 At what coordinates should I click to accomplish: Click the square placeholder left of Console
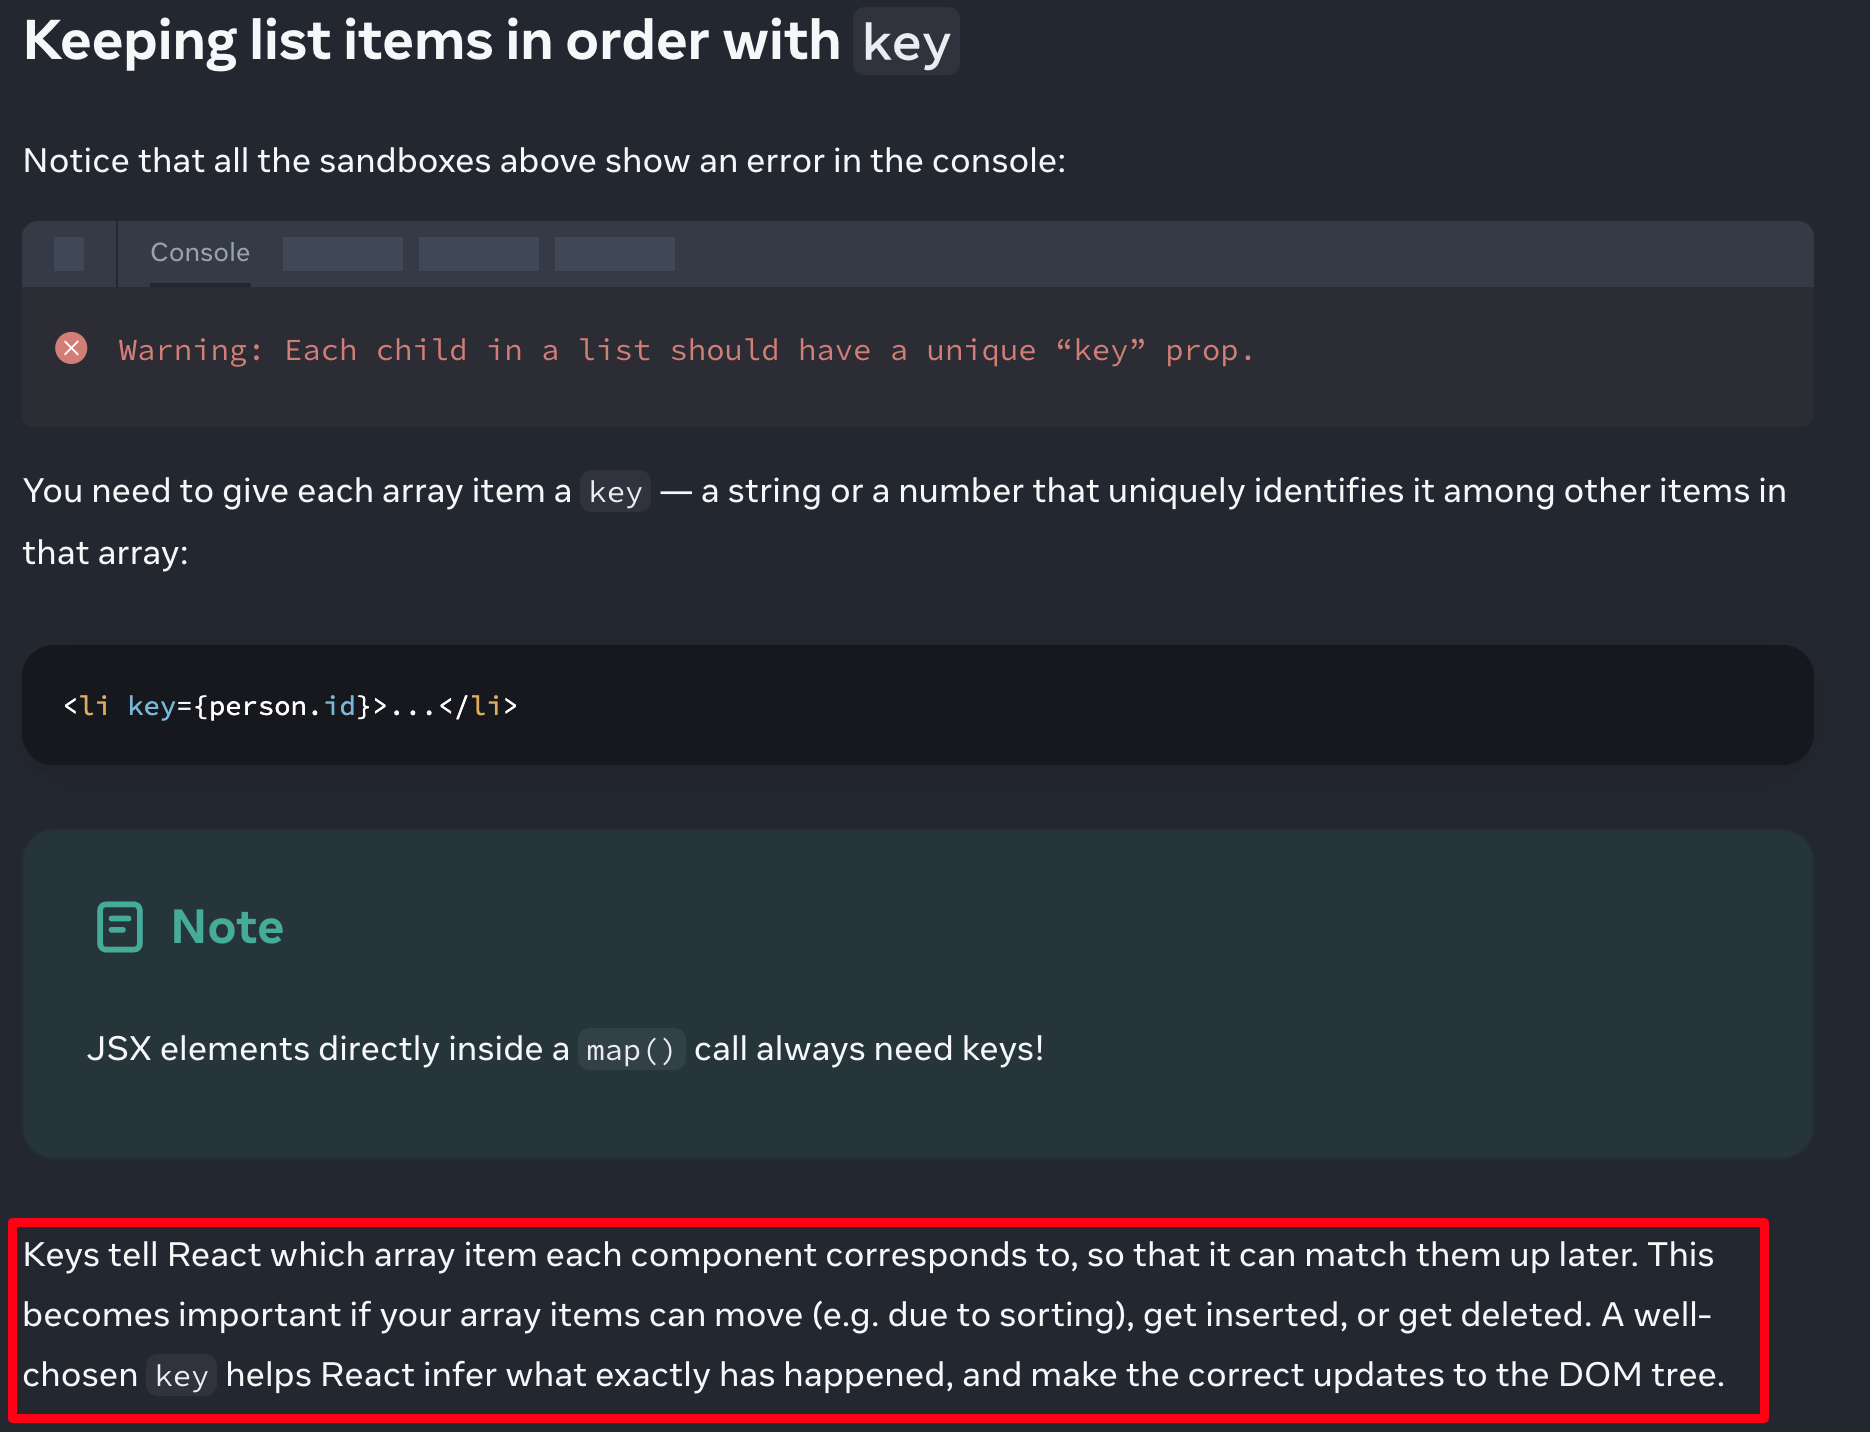click(x=69, y=254)
